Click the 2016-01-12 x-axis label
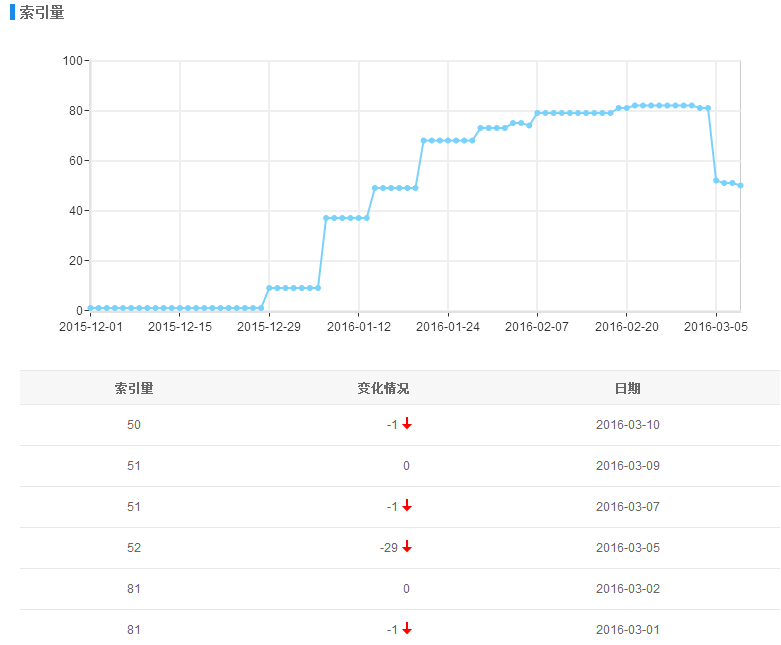This screenshot has height=645, width=781. (x=358, y=326)
